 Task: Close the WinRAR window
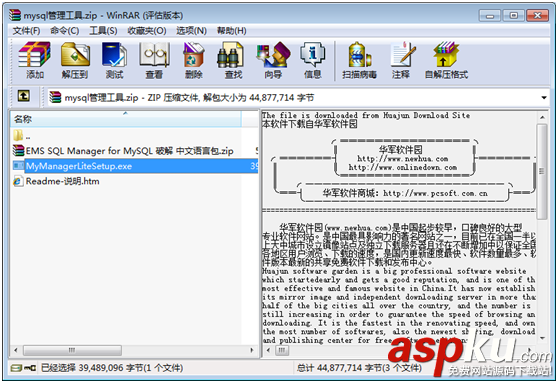(537, 16)
